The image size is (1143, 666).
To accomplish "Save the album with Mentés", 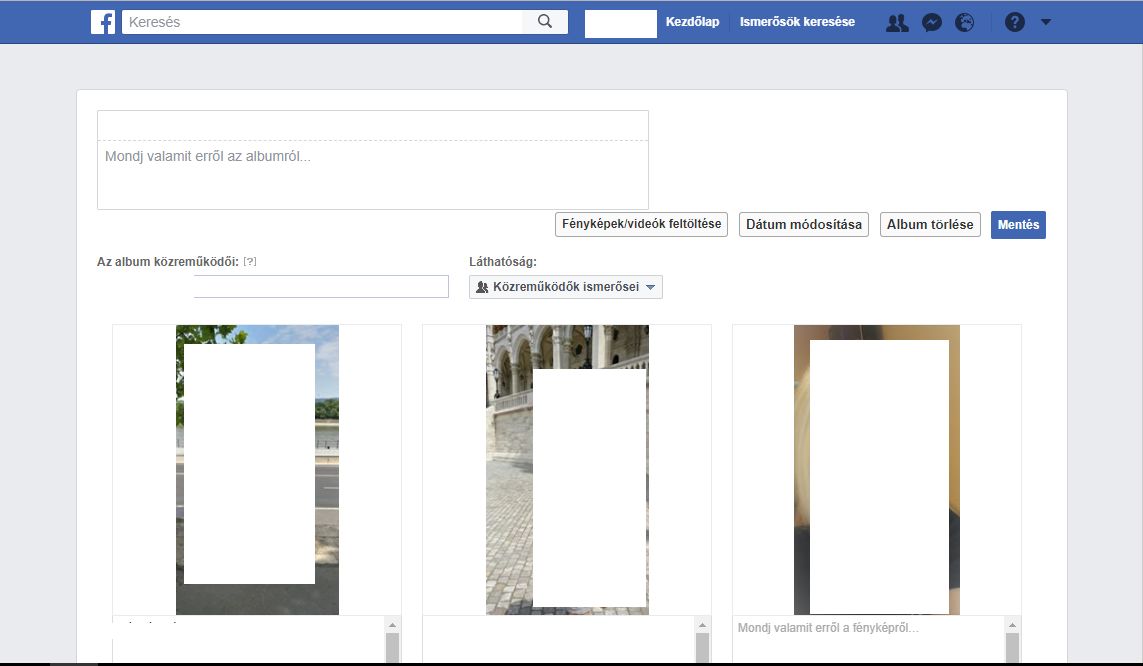I will [x=1018, y=224].
